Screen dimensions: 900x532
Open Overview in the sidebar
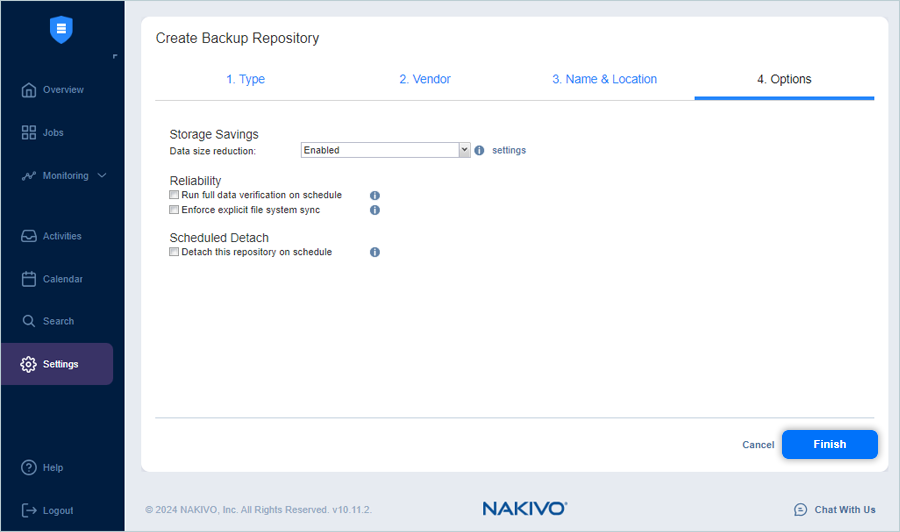pyautogui.click(x=63, y=90)
